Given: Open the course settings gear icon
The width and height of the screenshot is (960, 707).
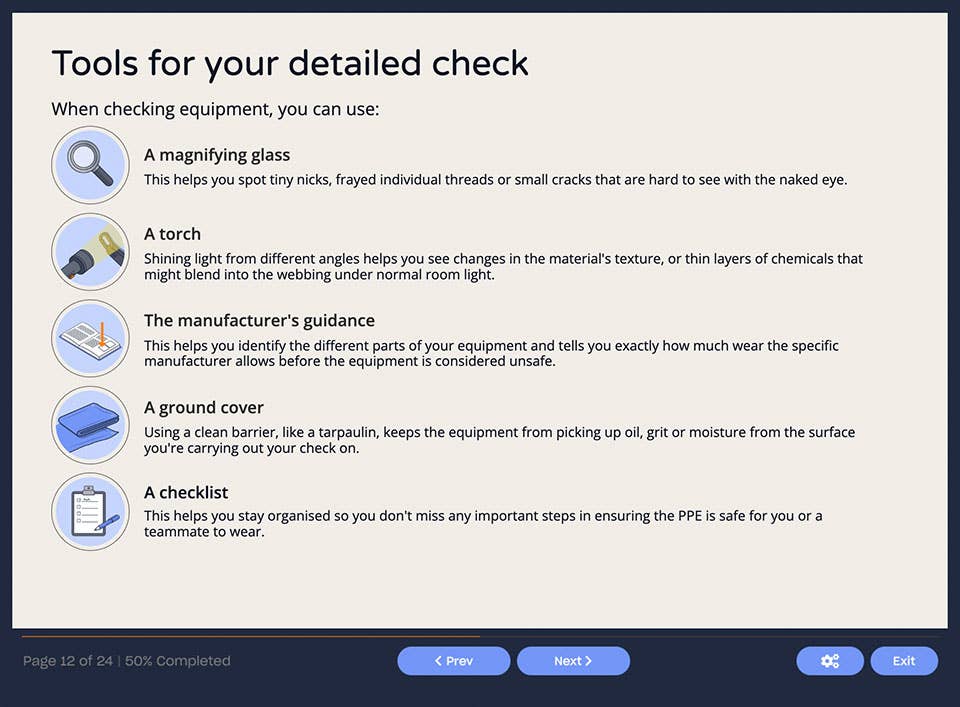Looking at the screenshot, I should (830, 661).
